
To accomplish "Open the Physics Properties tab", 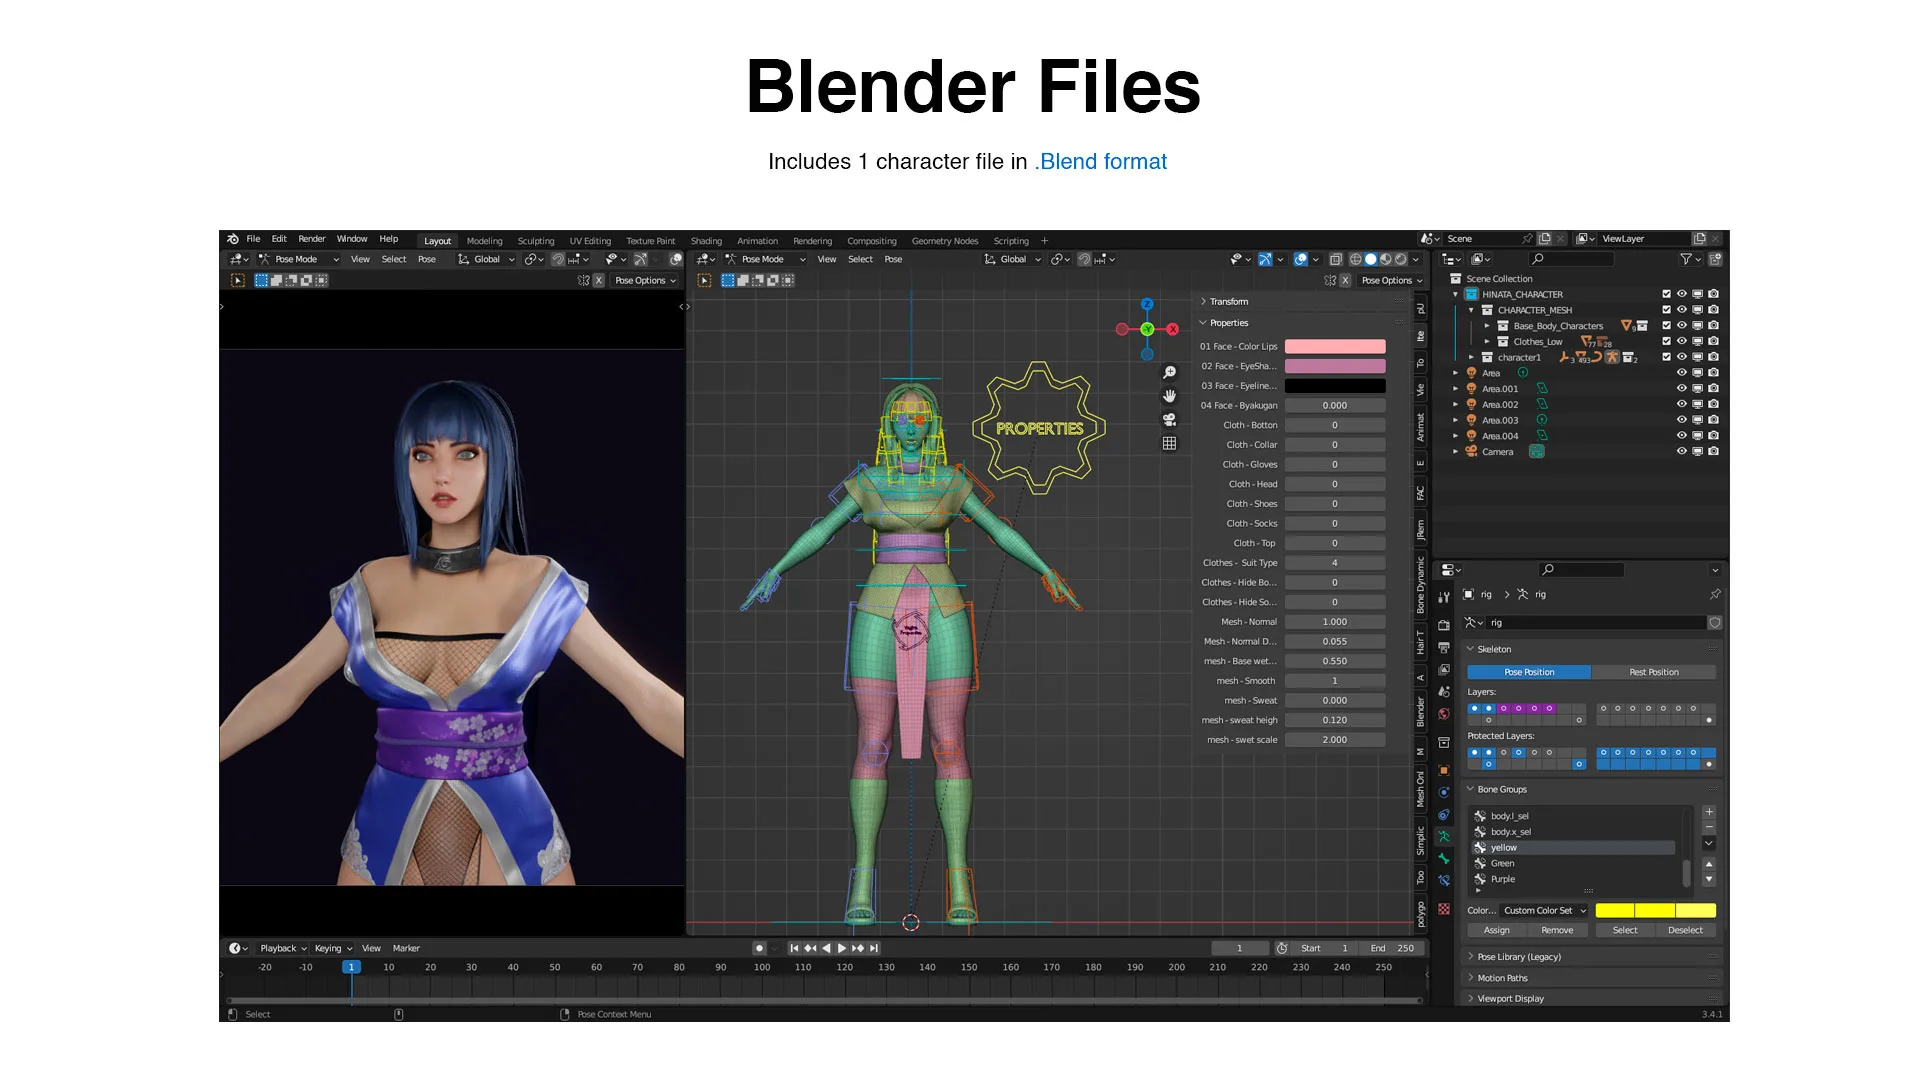I will [1445, 792].
